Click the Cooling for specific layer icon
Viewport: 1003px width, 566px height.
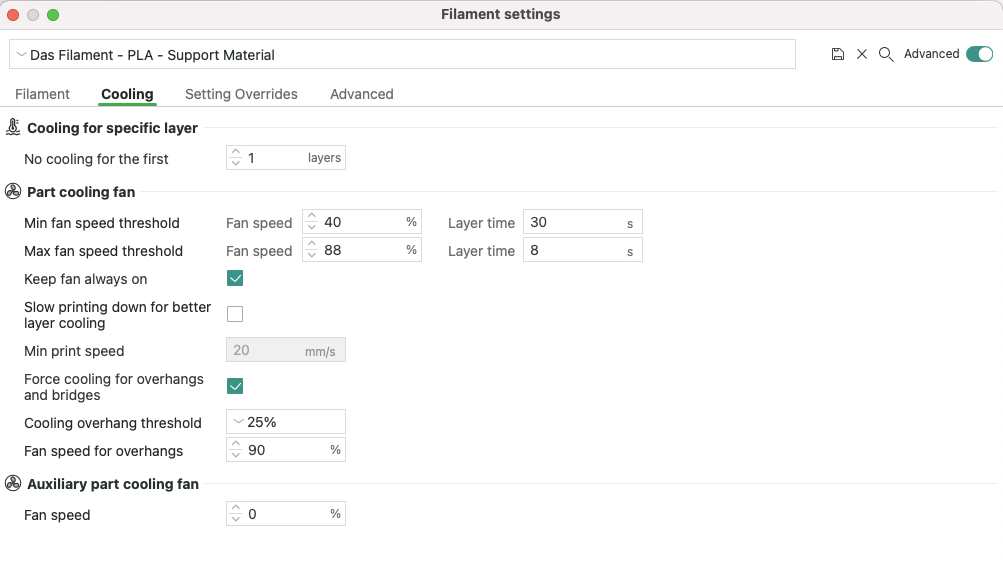click(13, 127)
